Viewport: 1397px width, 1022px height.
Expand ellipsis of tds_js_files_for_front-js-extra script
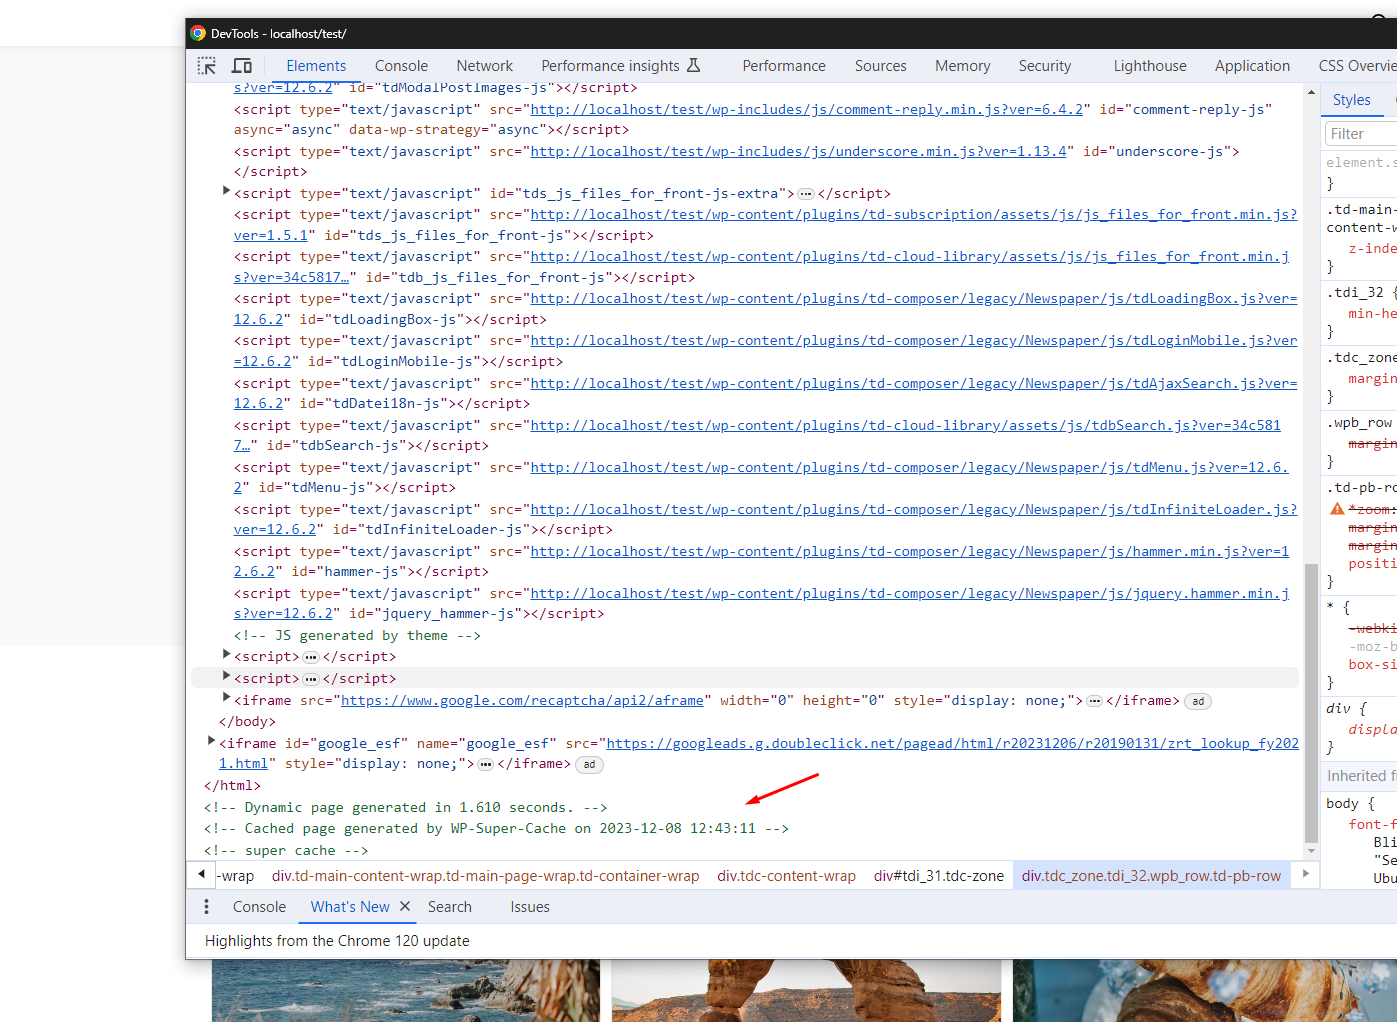point(806,194)
